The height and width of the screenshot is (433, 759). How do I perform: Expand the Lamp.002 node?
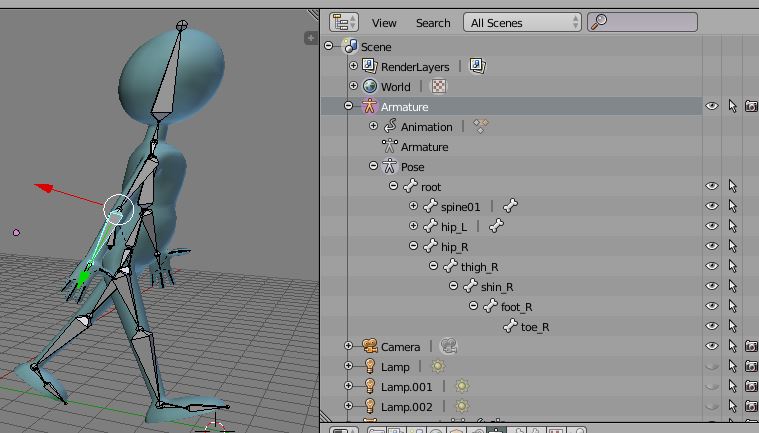point(349,406)
